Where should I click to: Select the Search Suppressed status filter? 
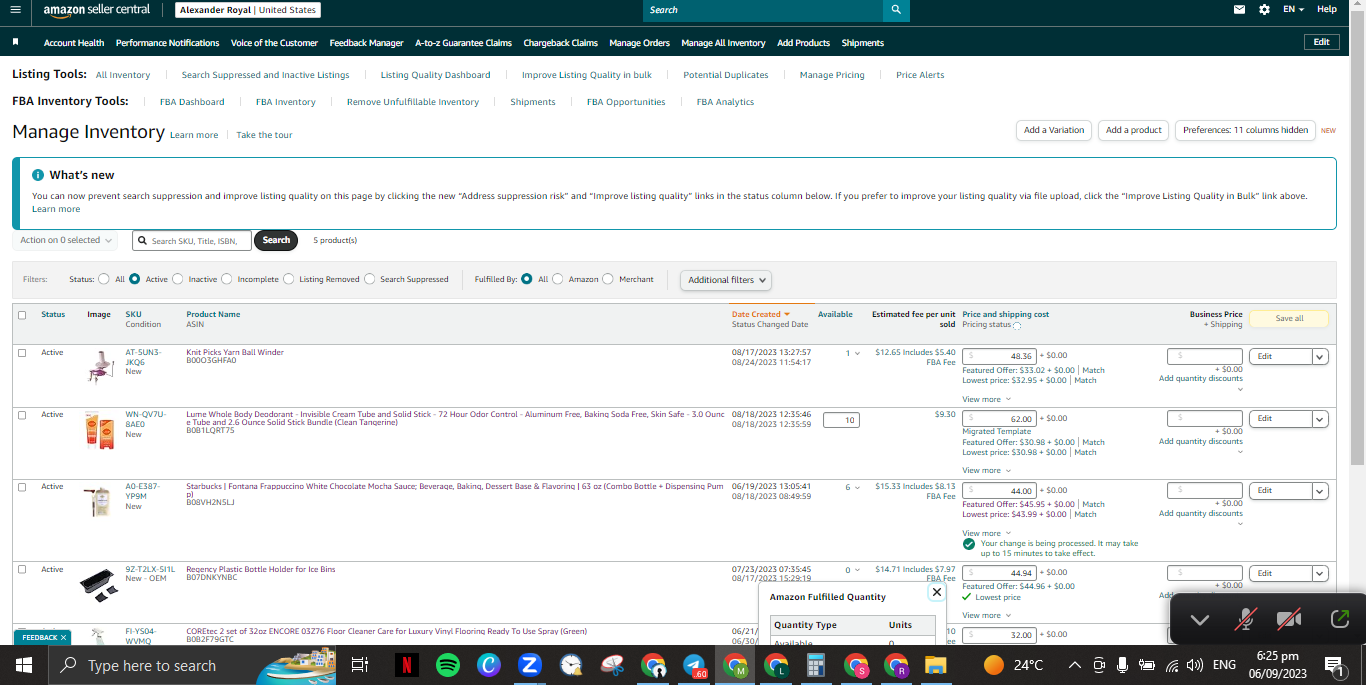pyautogui.click(x=370, y=279)
